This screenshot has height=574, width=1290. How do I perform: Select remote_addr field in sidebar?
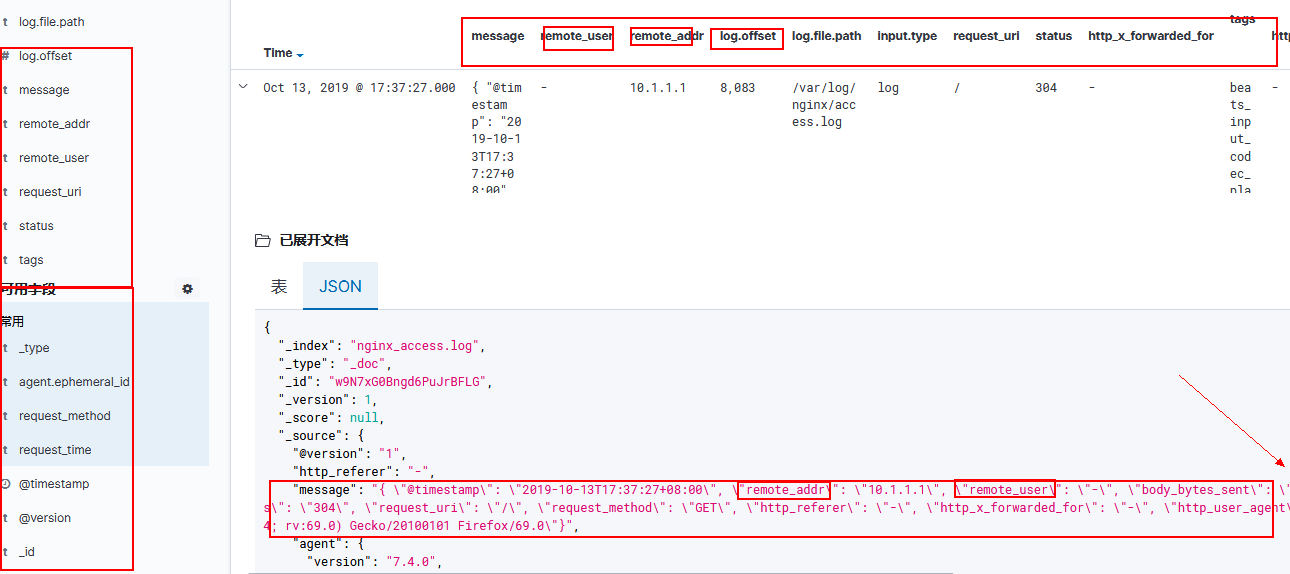[55, 124]
